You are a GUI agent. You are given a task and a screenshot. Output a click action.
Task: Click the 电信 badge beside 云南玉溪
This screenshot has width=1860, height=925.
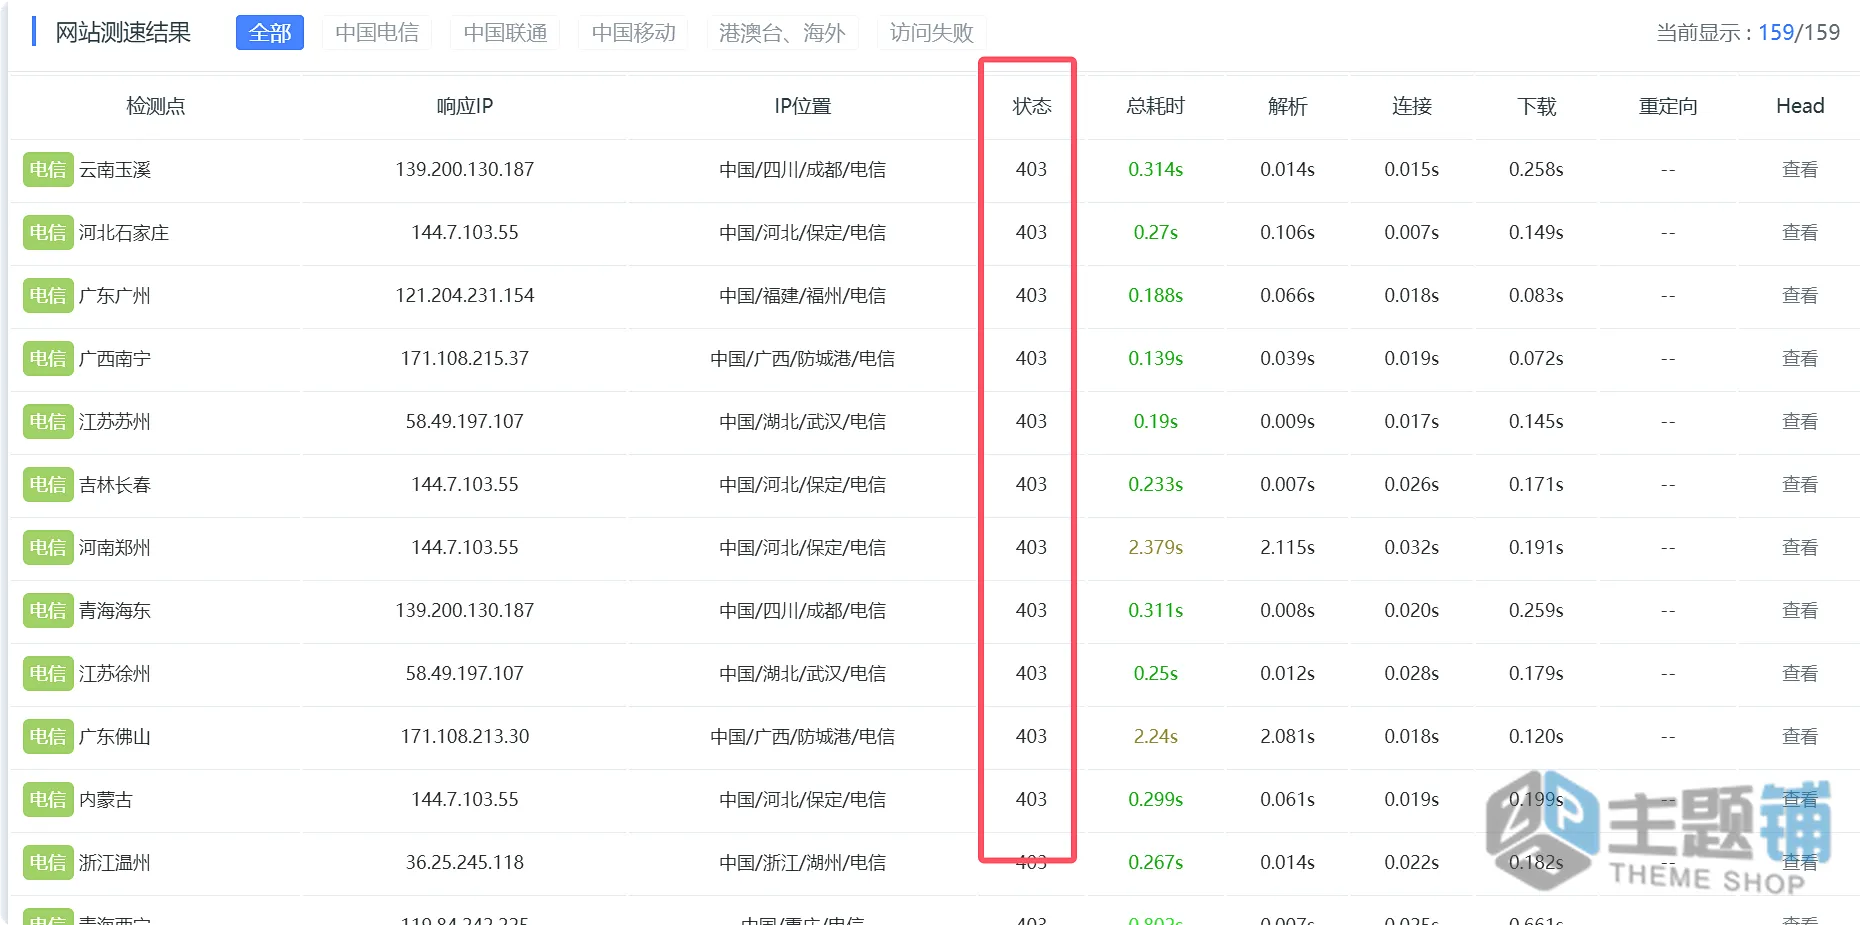pos(48,170)
